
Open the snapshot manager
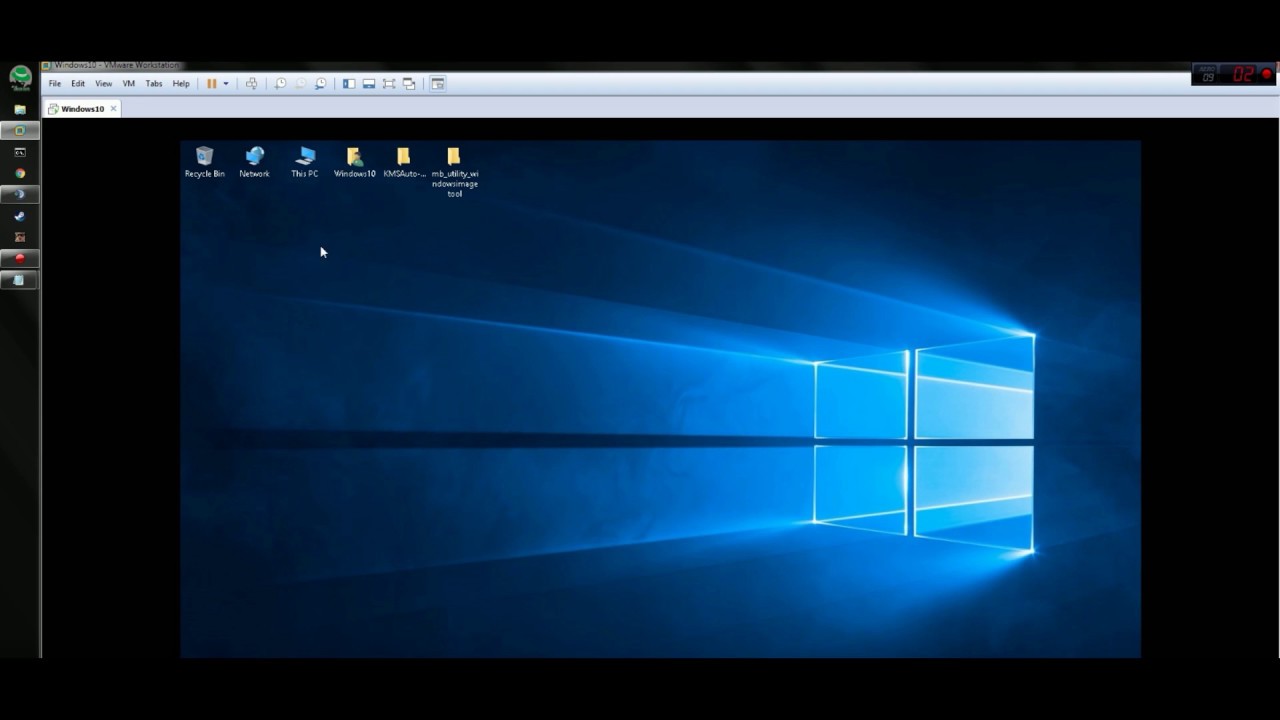click(321, 84)
